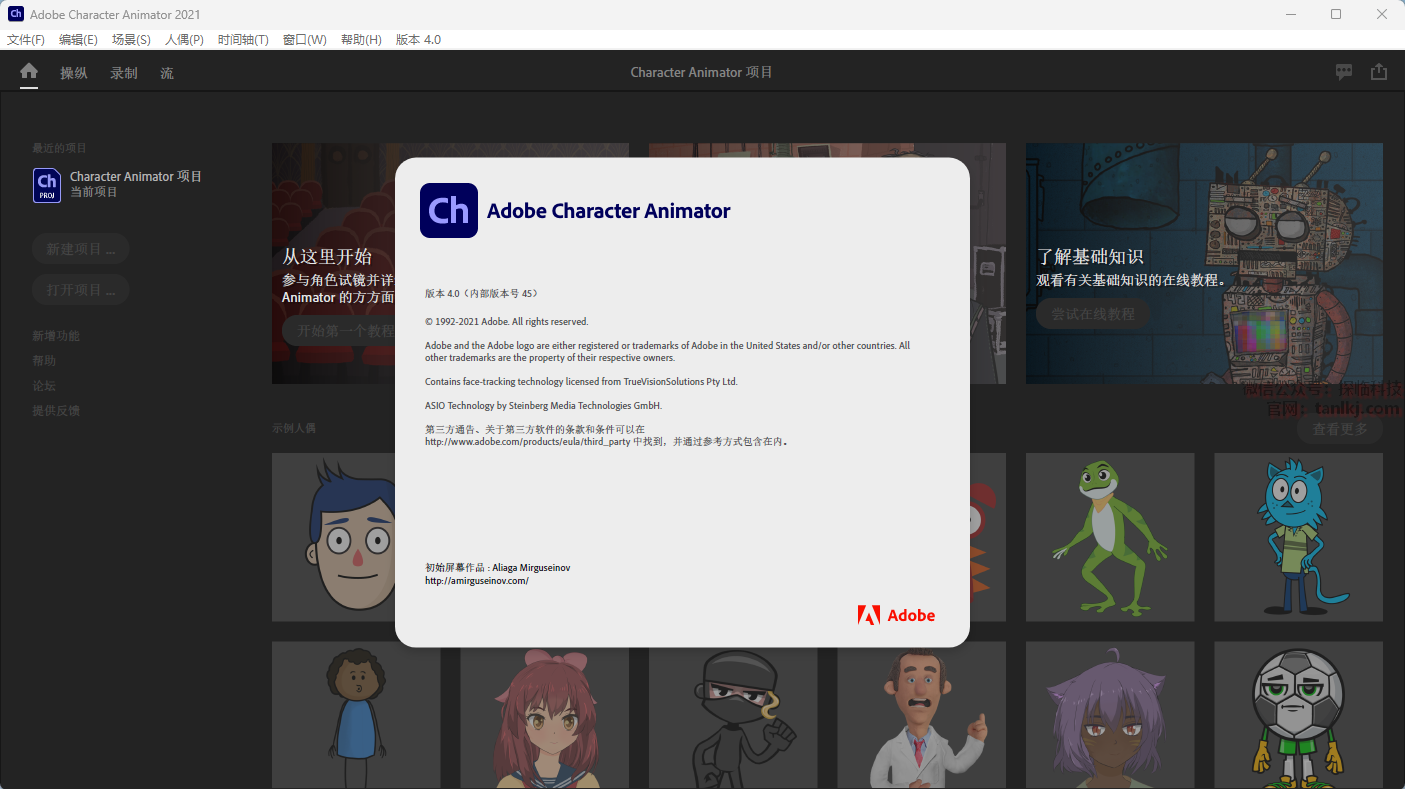Click the 打开项目 button
Viewport: 1405px width, 789px height.
pos(81,290)
